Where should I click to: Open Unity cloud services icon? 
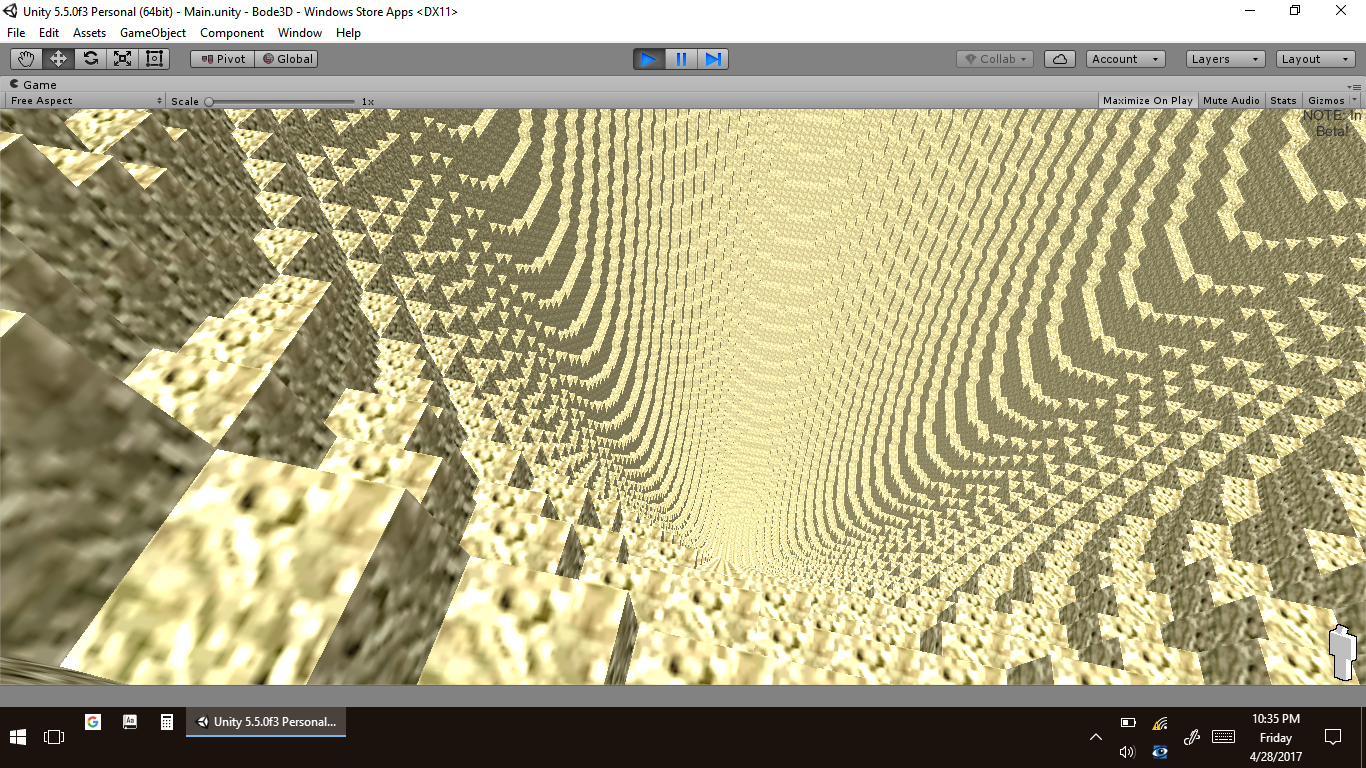tap(1059, 59)
